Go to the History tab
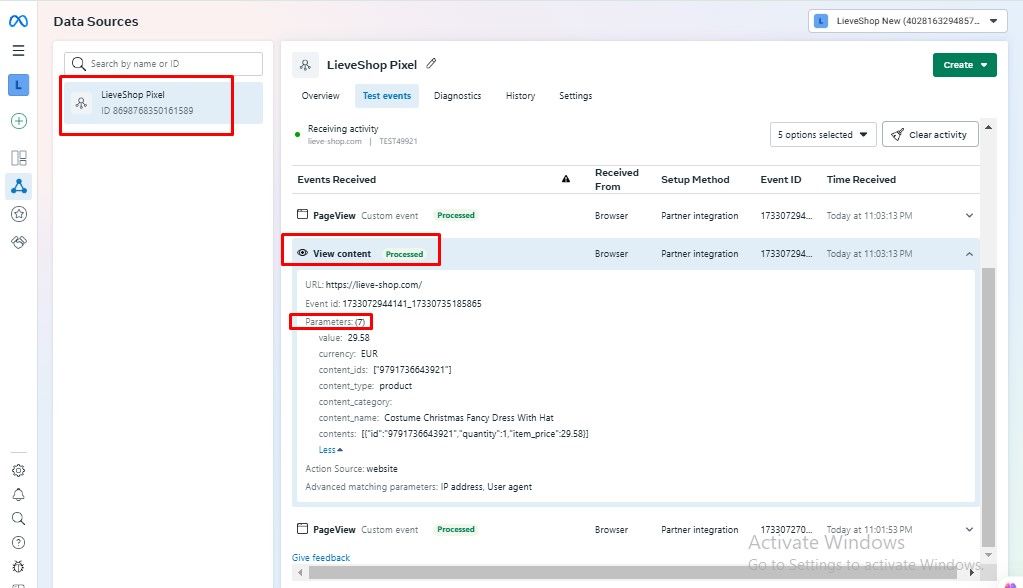1023x588 pixels. [521, 95]
